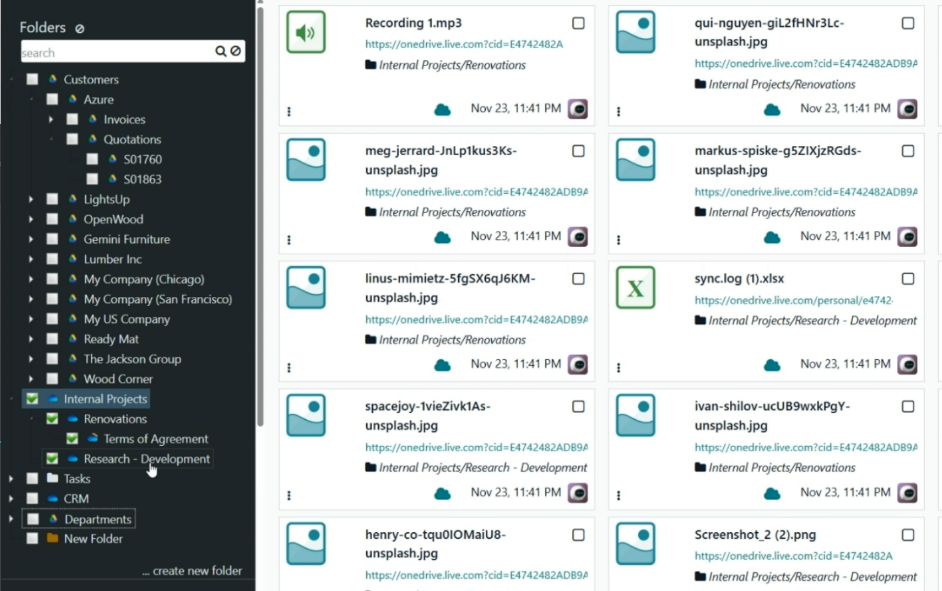The width and height of the screenshot is (942, 591).
Task: Expand the Tasks folder node
Action: point(11,479)
